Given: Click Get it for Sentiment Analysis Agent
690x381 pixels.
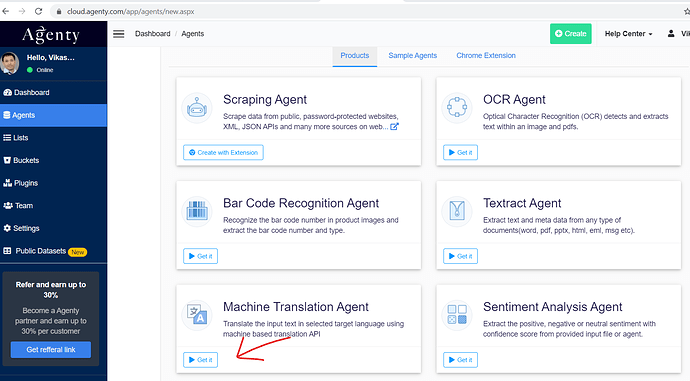Looking at the screenshot, I should click(x=460, y=360).
